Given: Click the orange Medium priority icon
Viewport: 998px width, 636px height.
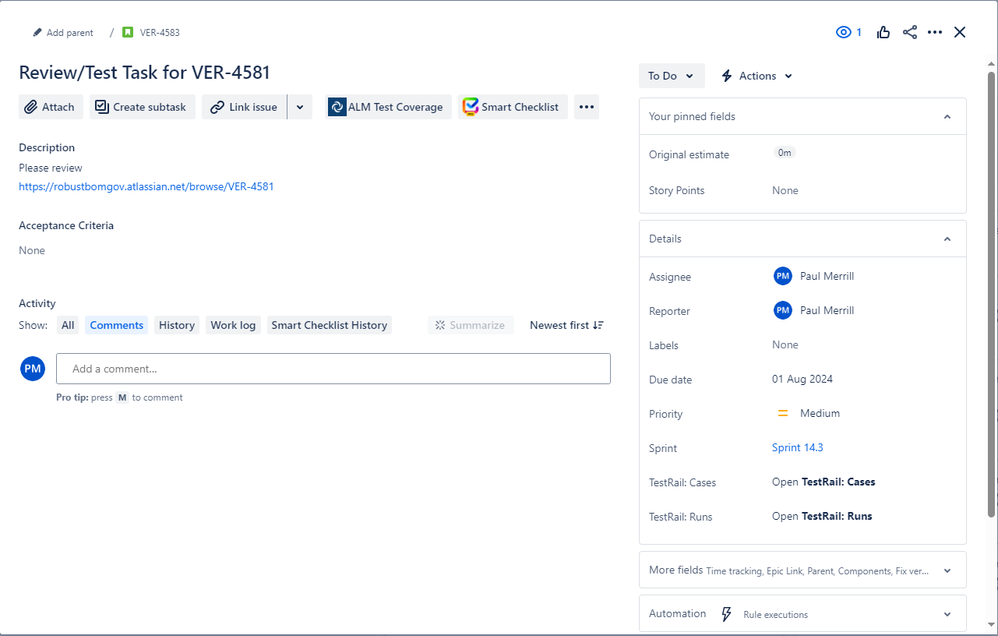Looking at the screenshot, I should click(x=783, y=413).
